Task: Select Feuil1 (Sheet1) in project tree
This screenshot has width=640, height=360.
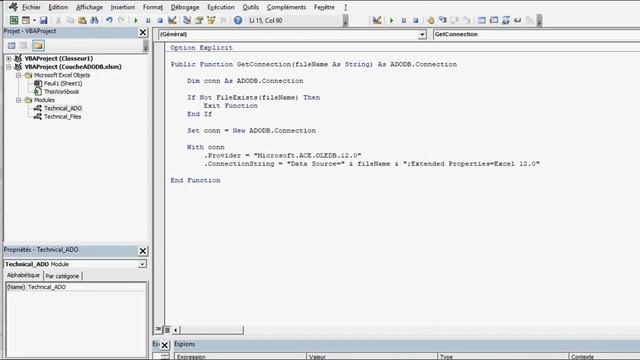Action: tap(63, 83)
